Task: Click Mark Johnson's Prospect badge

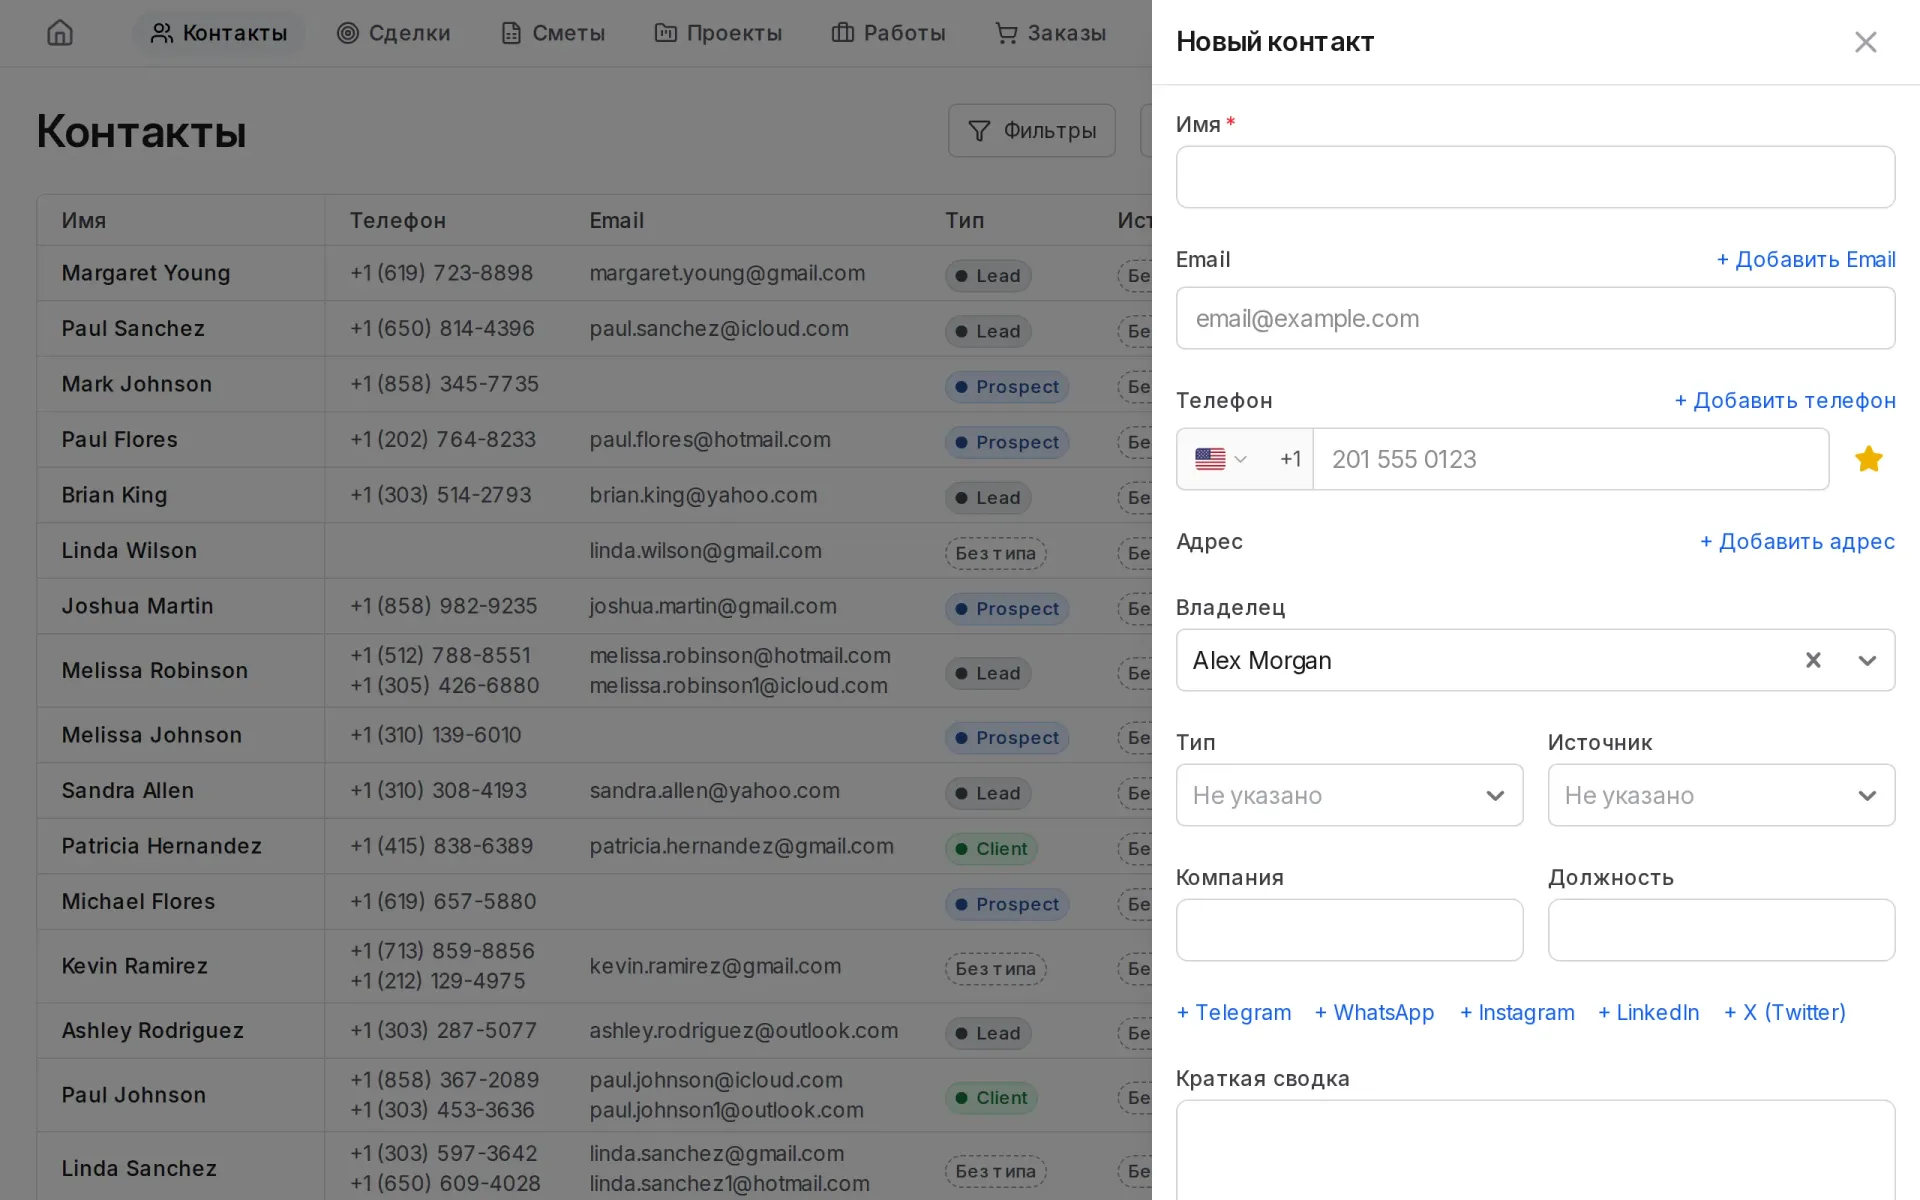Action: 1007,387
